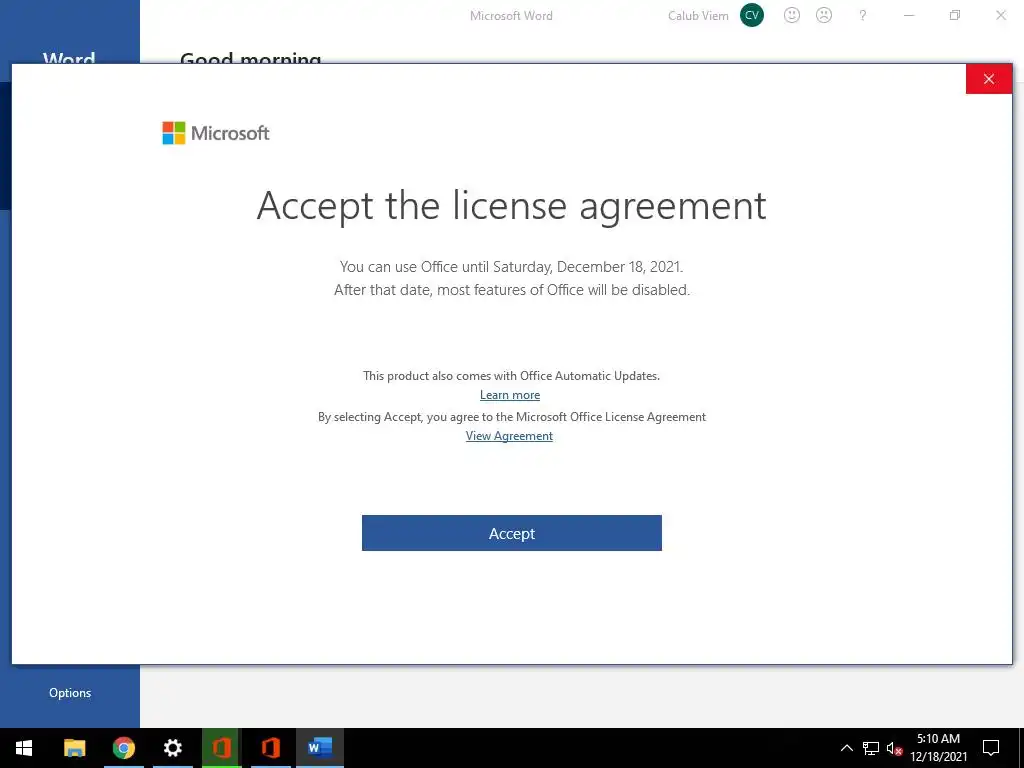Open green-highlighted Office icon in taskbar
Image resolution: width=1024 pixels, height=768 pixels.
point(221,748)
